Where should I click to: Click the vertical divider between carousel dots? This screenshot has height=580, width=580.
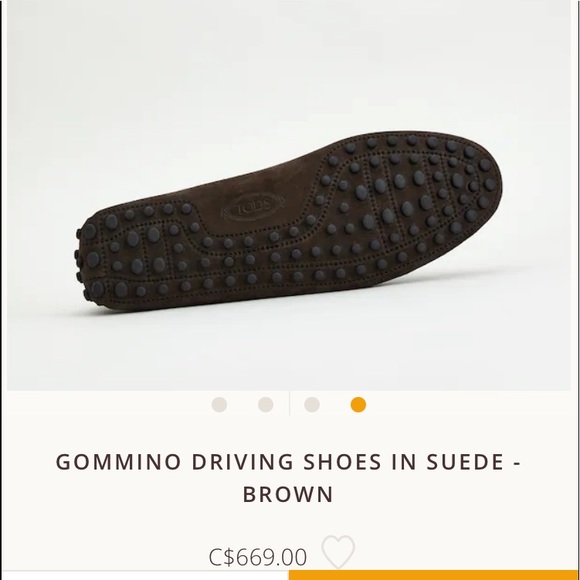pyautogui.click(x=289, y=403)
